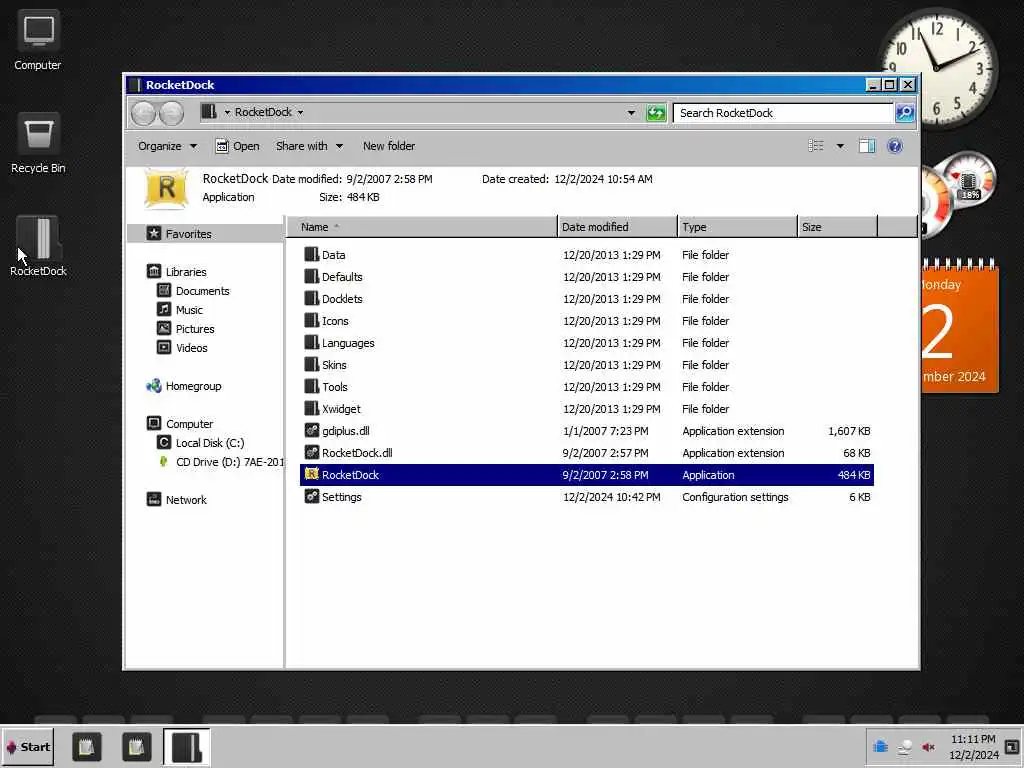This screenshot has height=768, width=1024.
Task: Open the Help question mark icon
Action: 895,146
